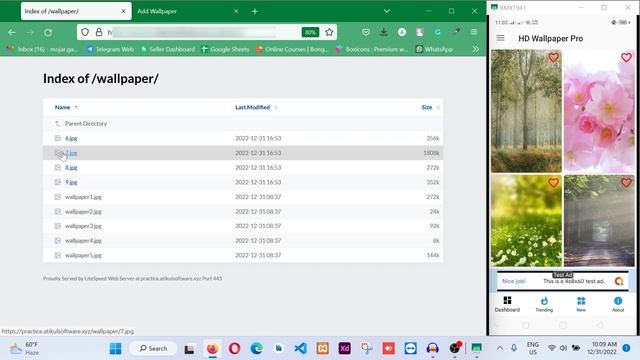Open Adobe XD from the taskbar
This screenshot has width=640, height=360.
(344, 349)
